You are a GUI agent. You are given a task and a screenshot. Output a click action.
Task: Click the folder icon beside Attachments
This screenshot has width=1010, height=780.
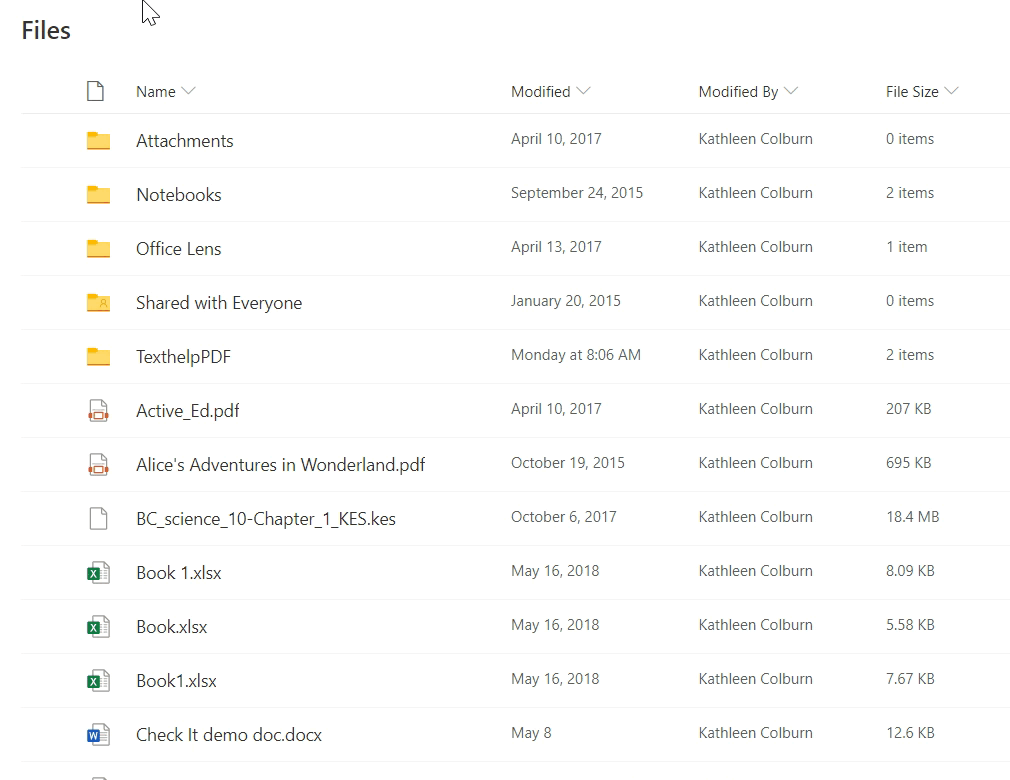click(x=97, y=140)
